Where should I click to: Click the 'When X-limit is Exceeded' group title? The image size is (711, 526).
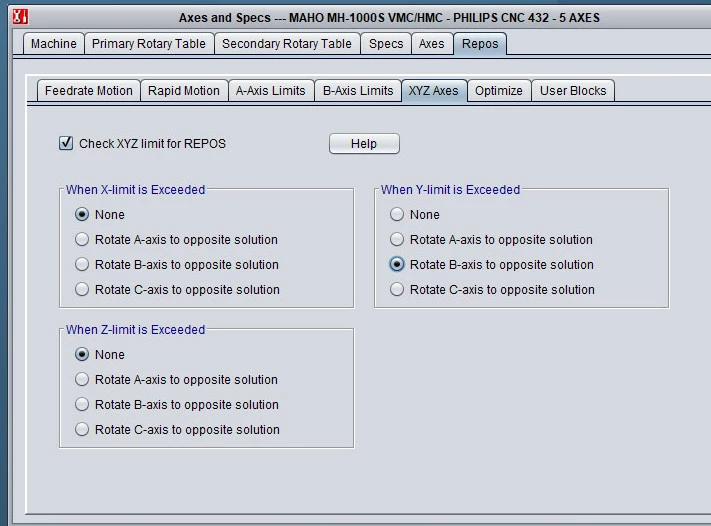[136, 190]
